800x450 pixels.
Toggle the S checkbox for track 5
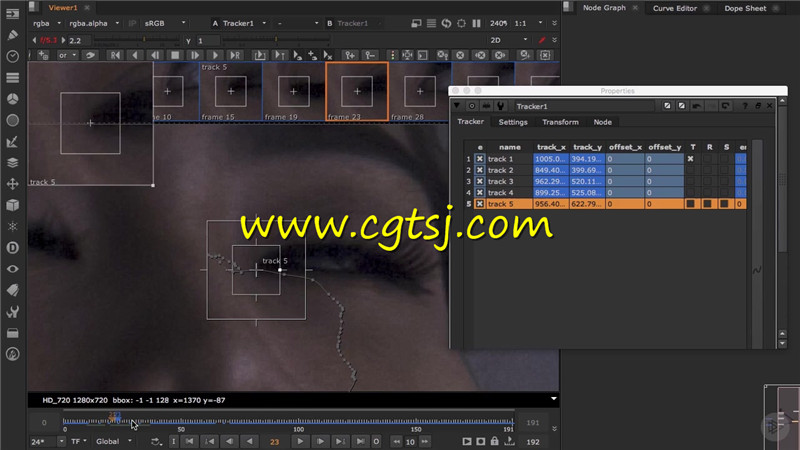pyautogui.click(x=724, y=204)
